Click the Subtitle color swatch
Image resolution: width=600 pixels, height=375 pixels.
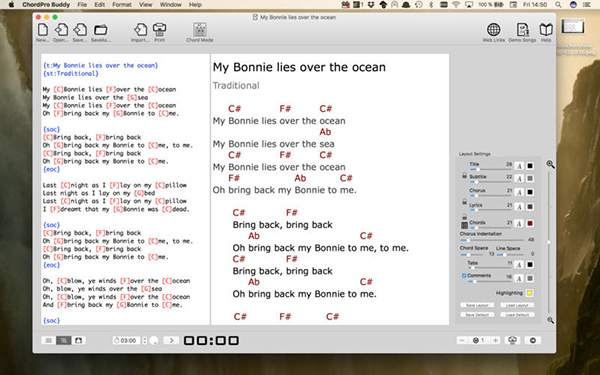(x=530, y=178)
